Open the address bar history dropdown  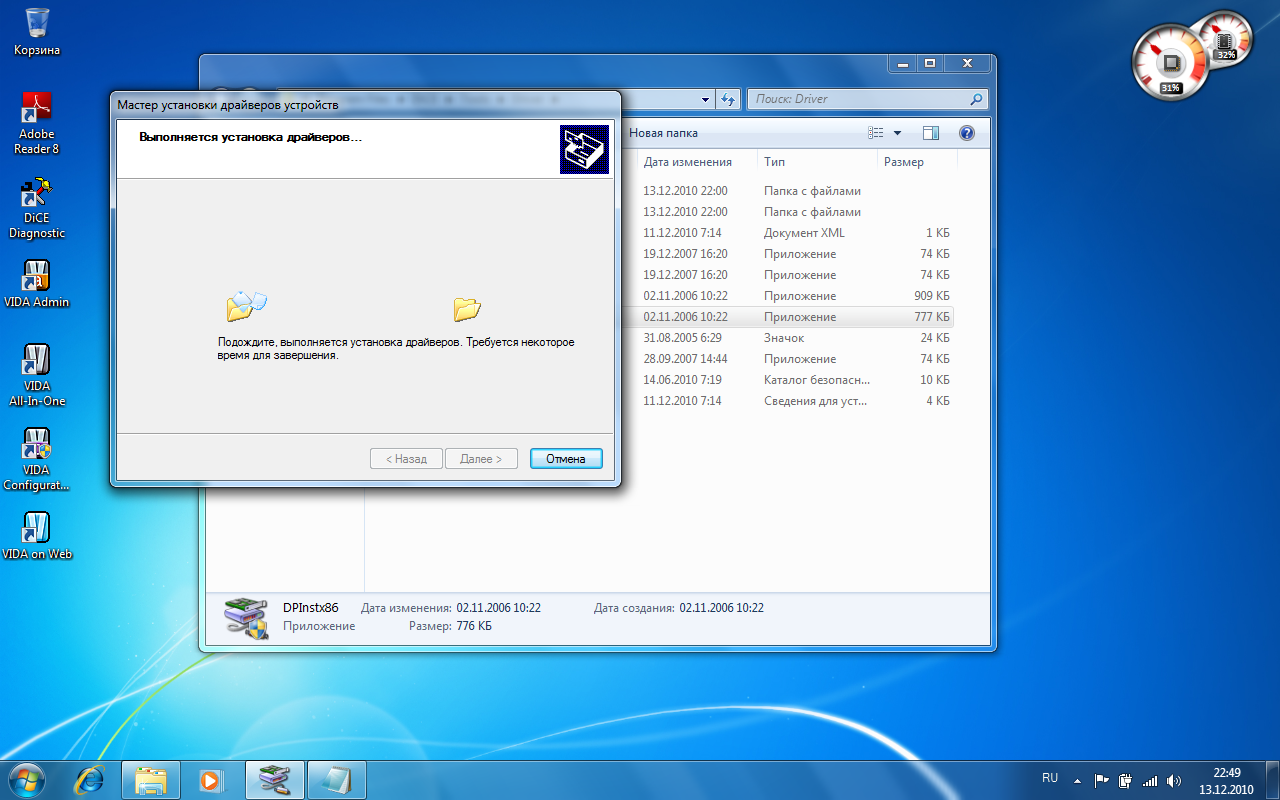pyautogui.click(x=706, y=99)
